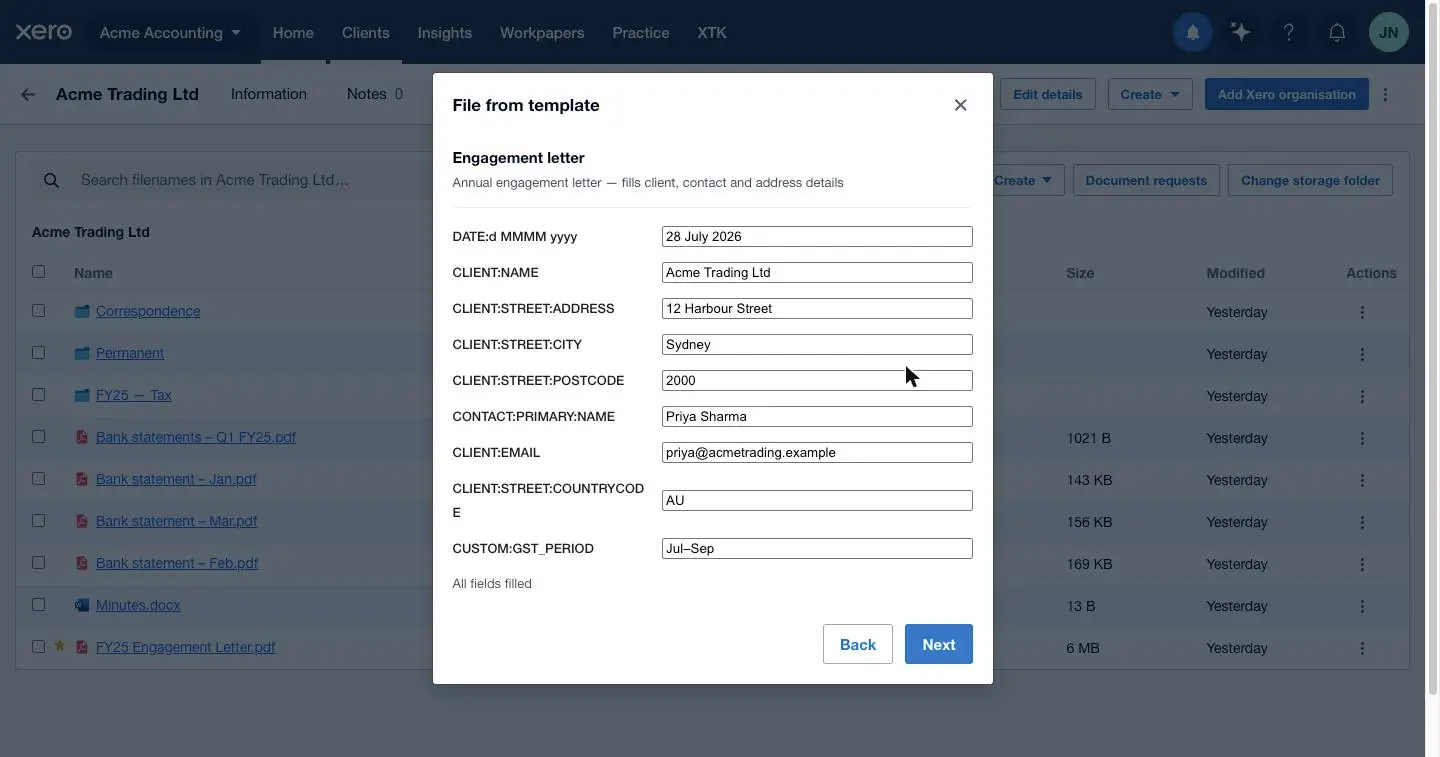Open actions menu for FY25 Engagement Letter.pdf
Viewport: 1440px width, 757px height.
[x=1362, y=648]
